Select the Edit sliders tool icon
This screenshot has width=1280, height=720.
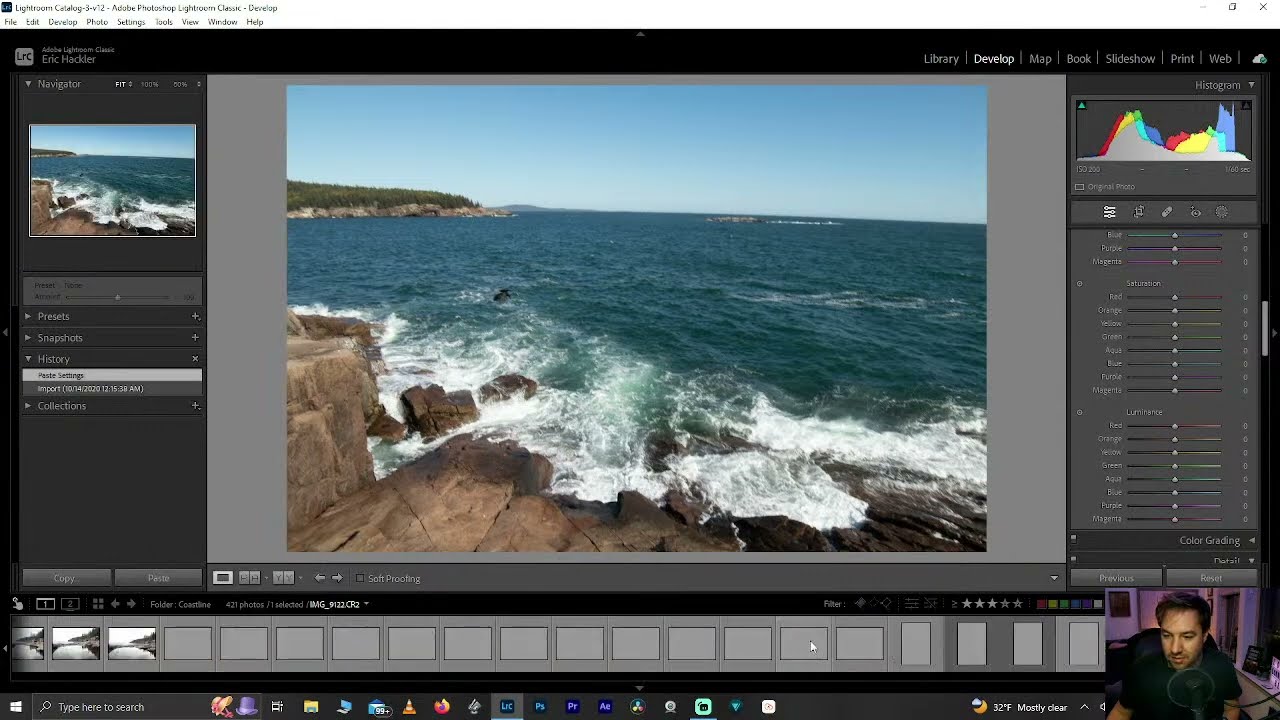1109,212
